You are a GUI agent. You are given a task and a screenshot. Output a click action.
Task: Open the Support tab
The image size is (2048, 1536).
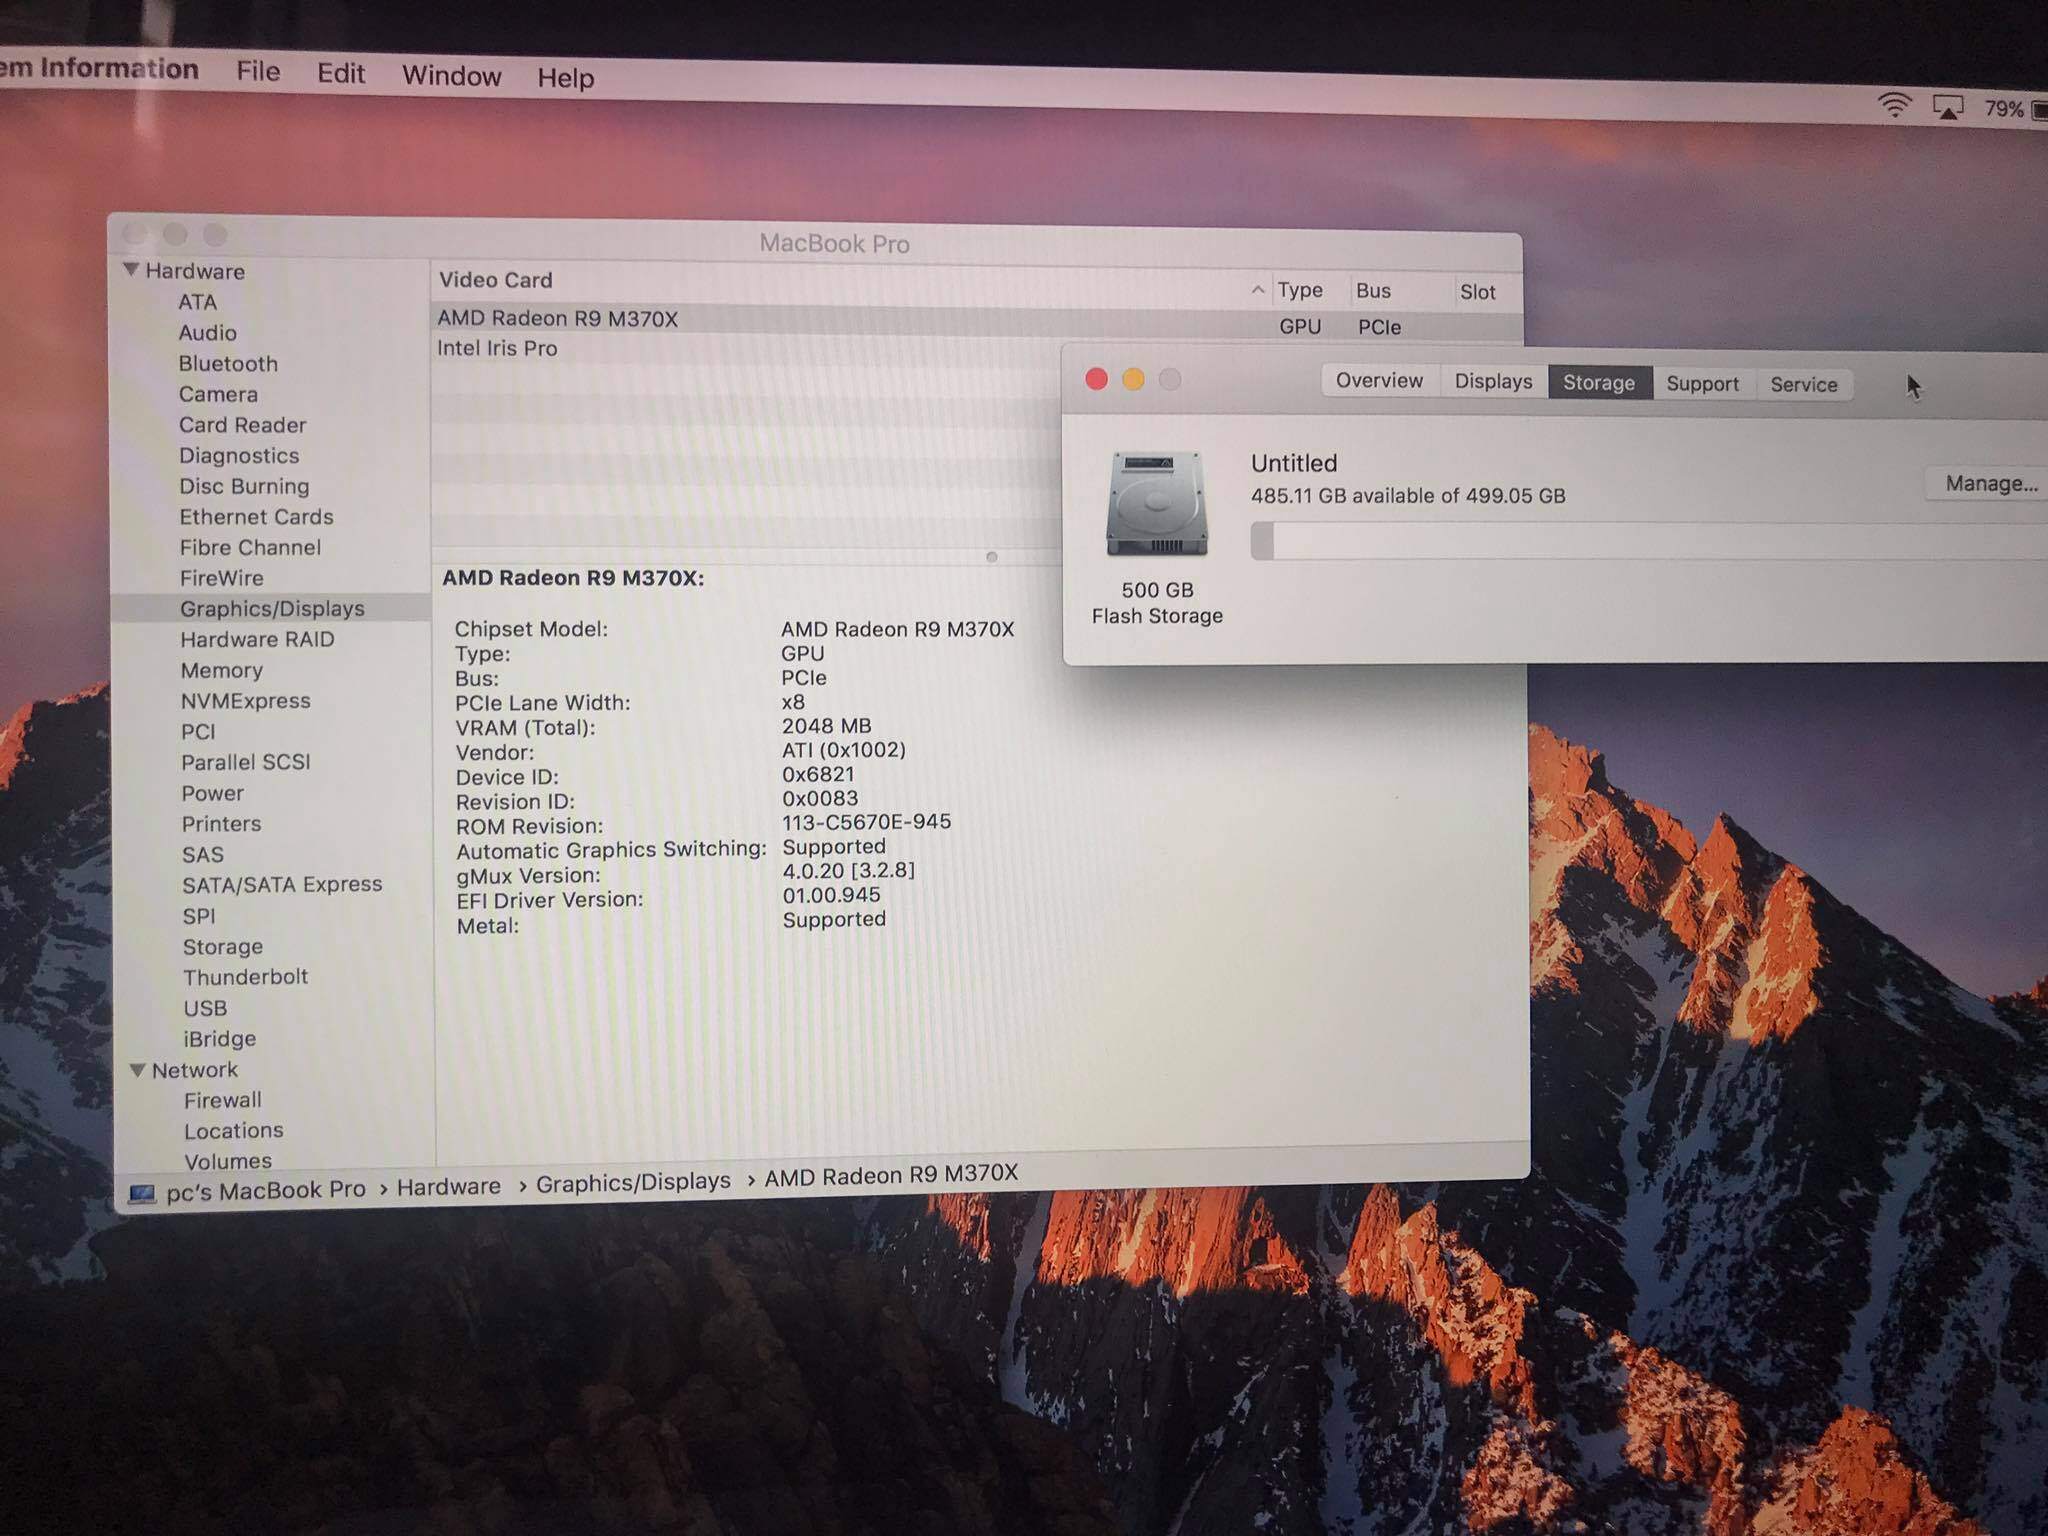[x=1701, y=384]
